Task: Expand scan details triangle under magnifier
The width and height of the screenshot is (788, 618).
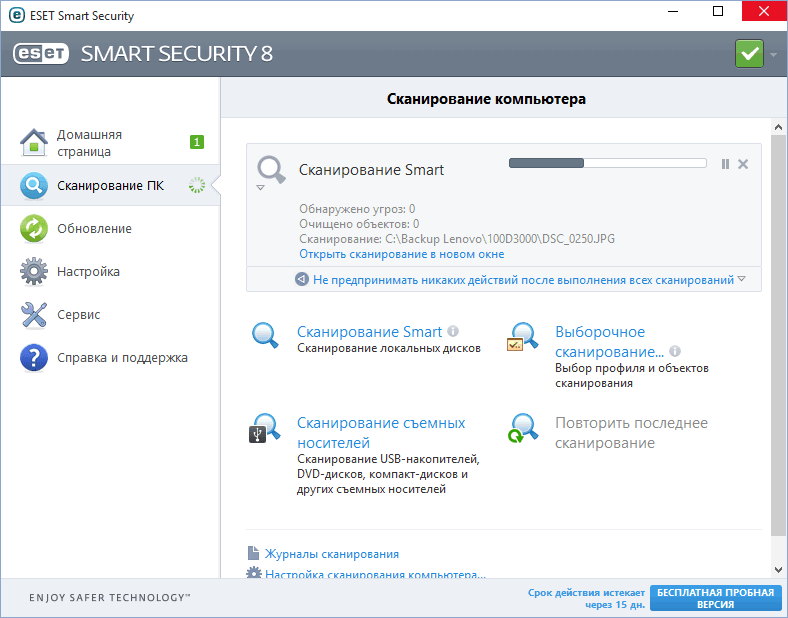Action: click(x=260, y=187)
